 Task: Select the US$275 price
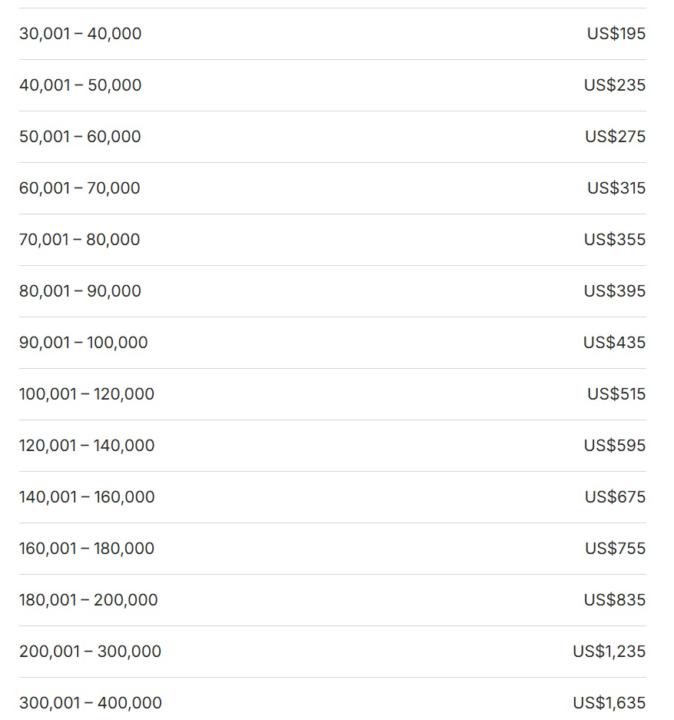pos(615,137)
